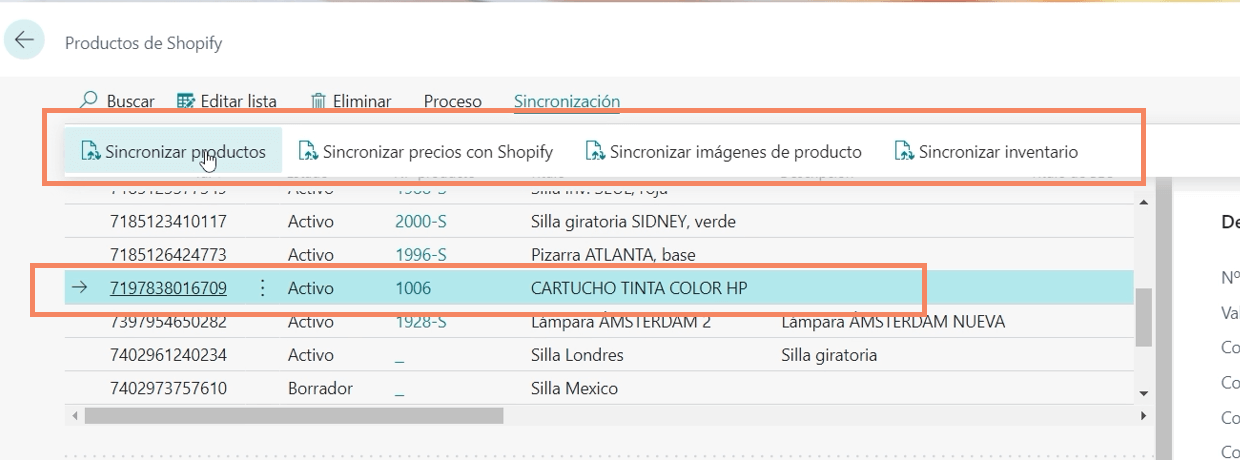The image size is (1240, 460).
Task: Click the Eliminar trash icon
Action: pyautogui.click(x=318, y=101)
